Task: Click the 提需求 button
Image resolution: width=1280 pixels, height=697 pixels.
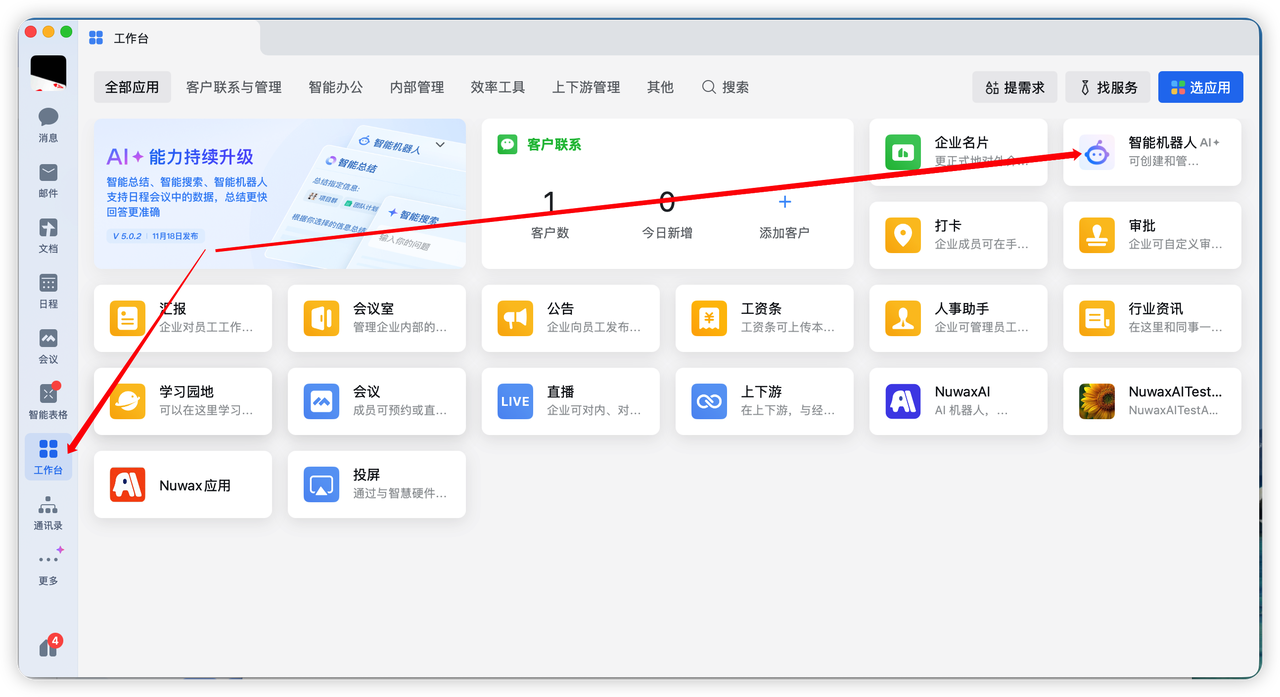Action: 1015,87
